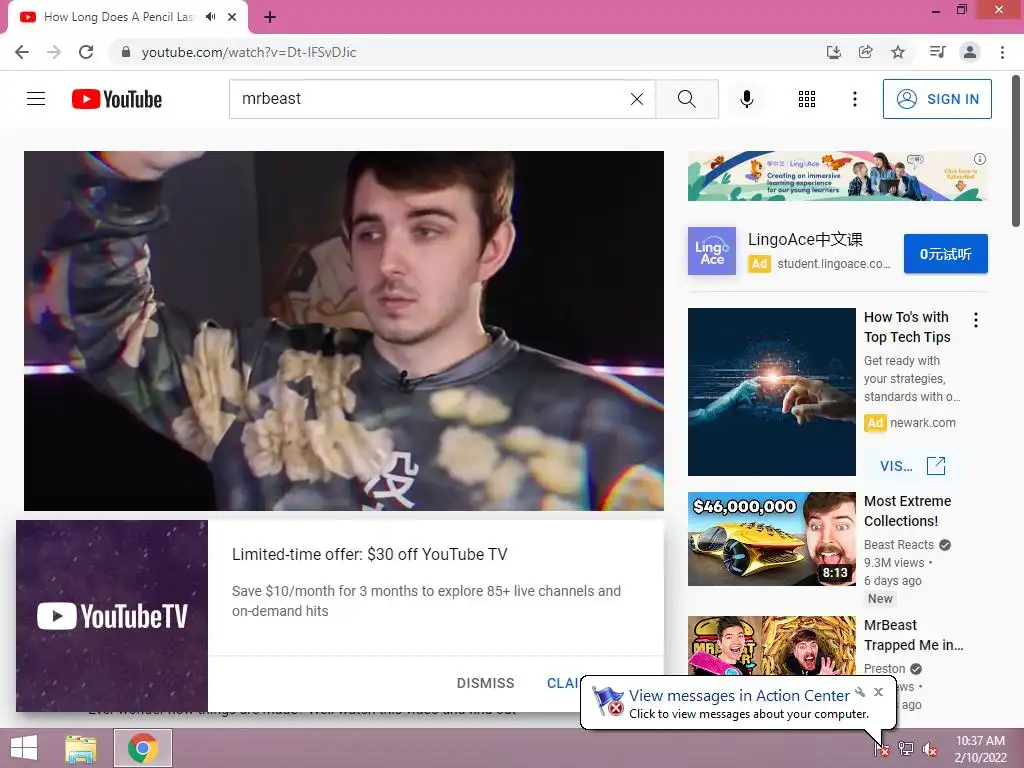The image size is (1024, 768).
Task: Click the LingoAce logo icon
Action: (712, 251)
